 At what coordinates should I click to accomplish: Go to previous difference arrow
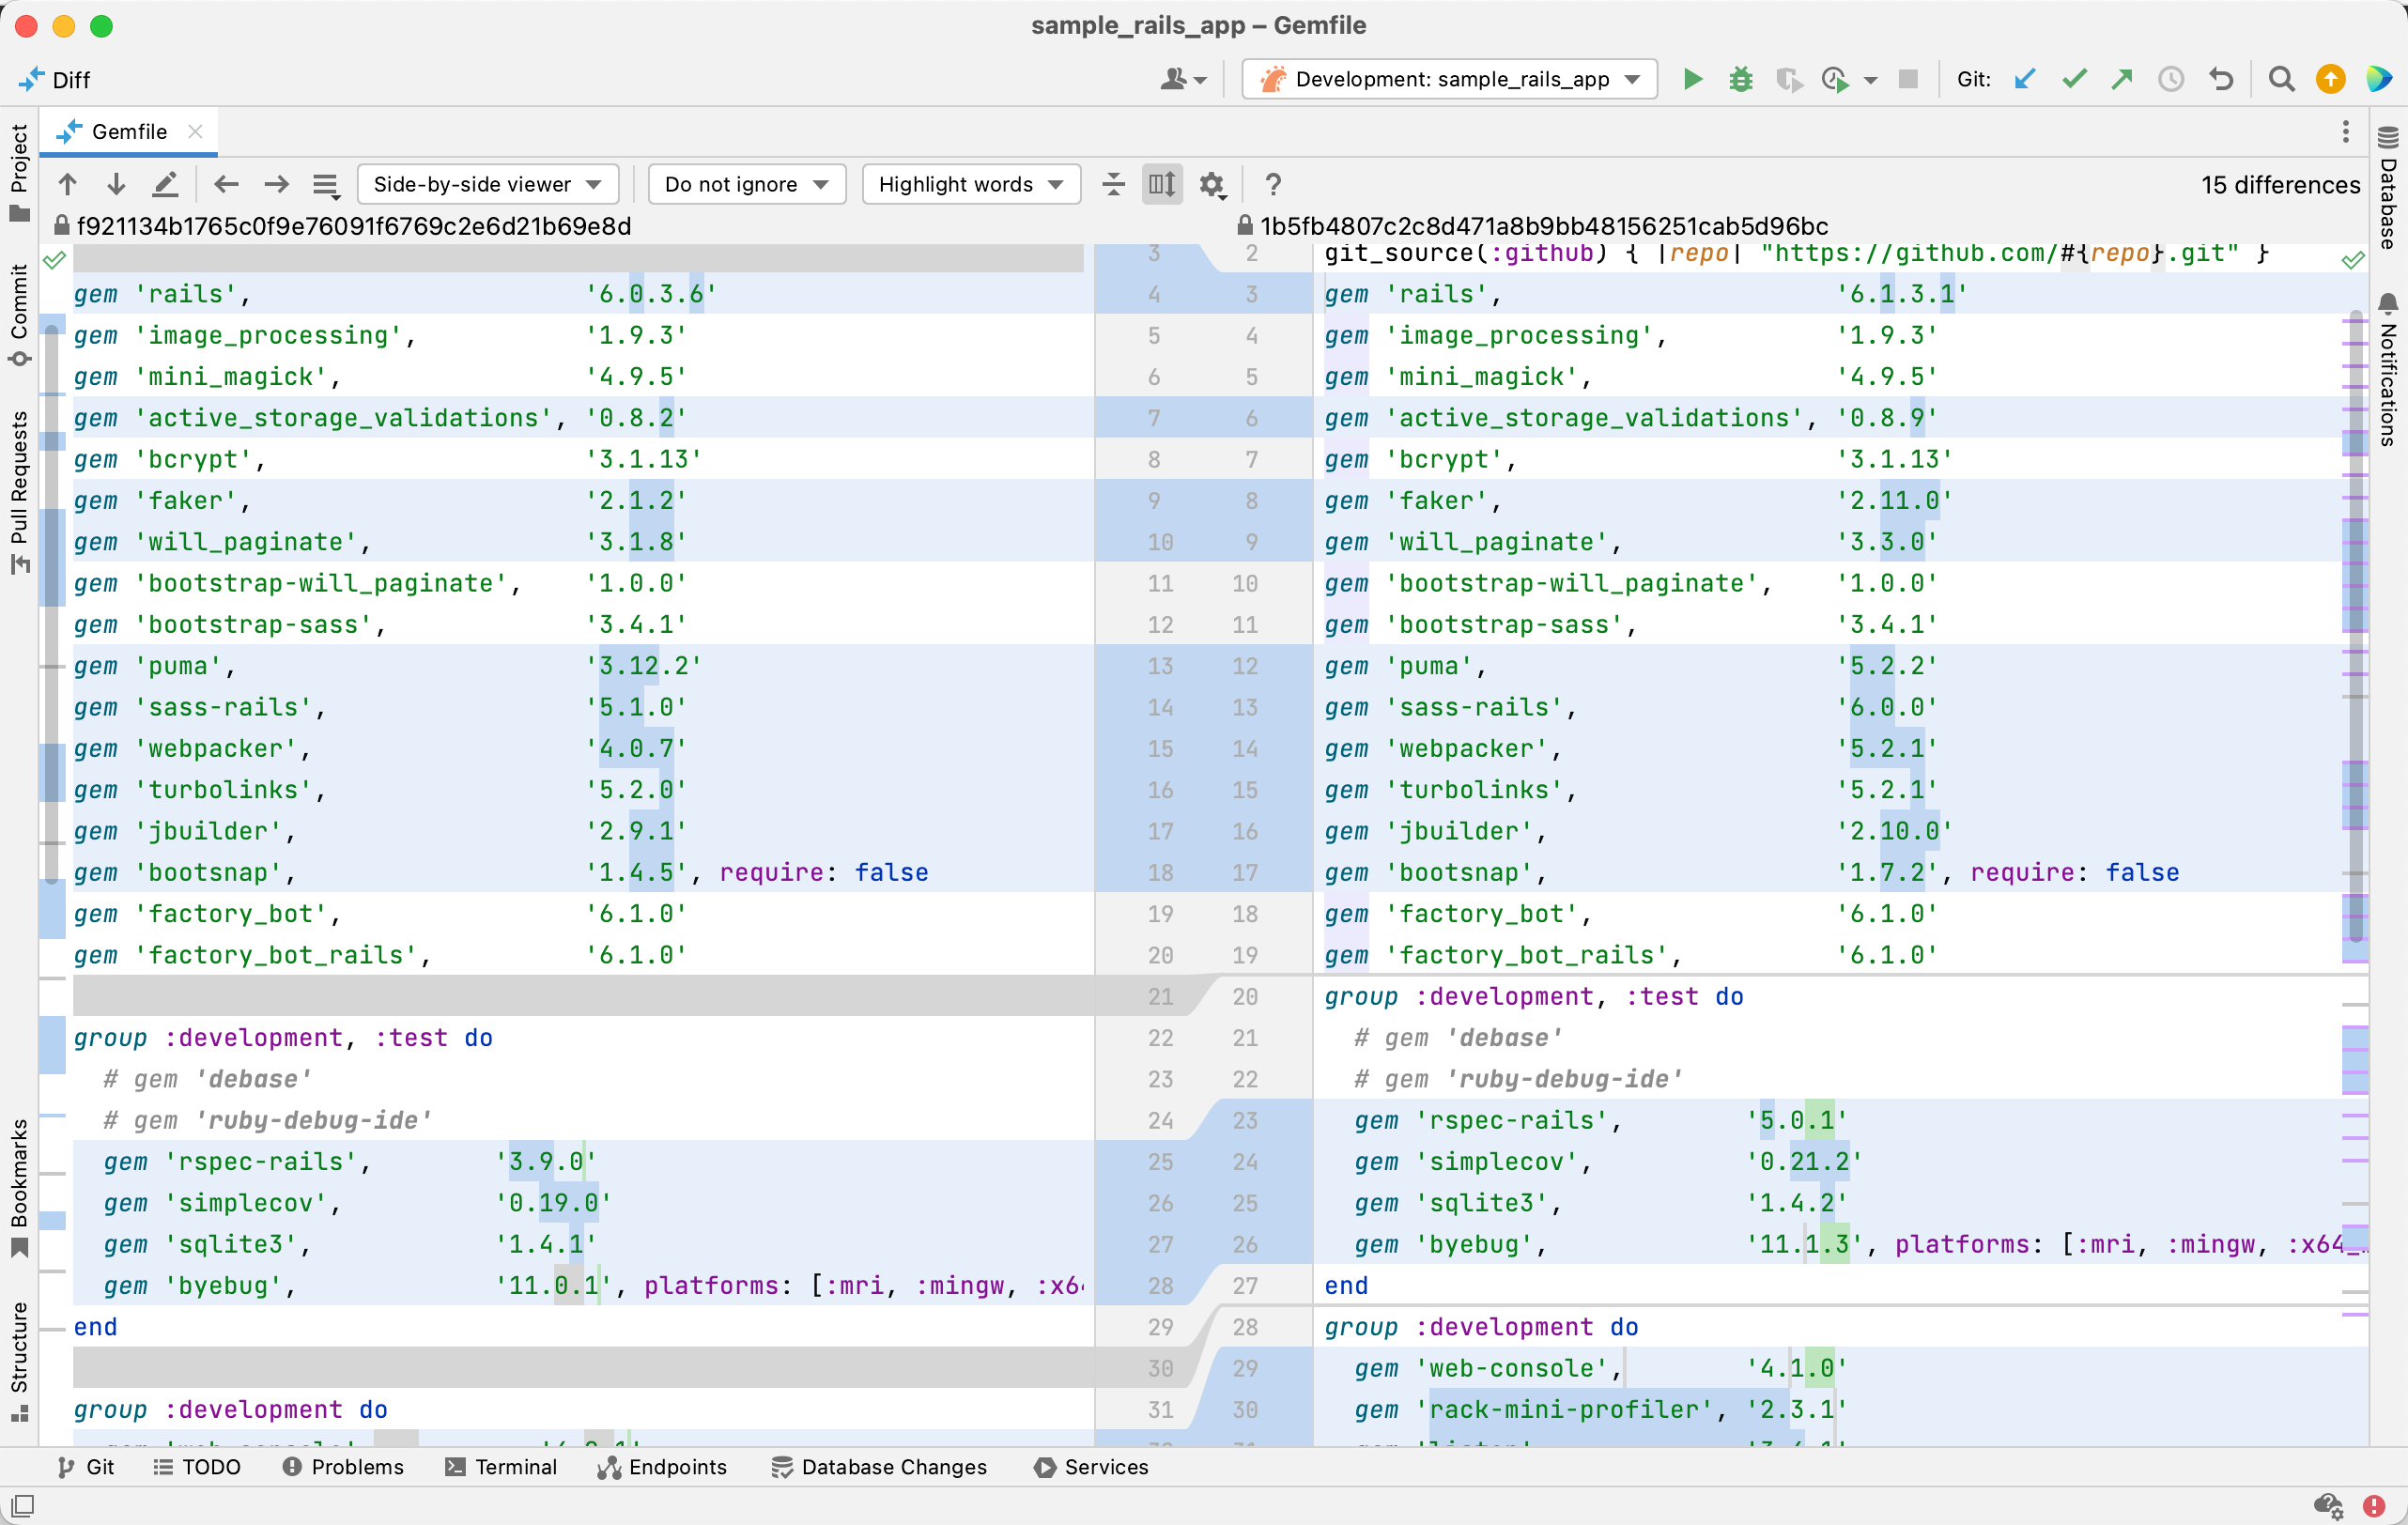[x=67, y=184]
